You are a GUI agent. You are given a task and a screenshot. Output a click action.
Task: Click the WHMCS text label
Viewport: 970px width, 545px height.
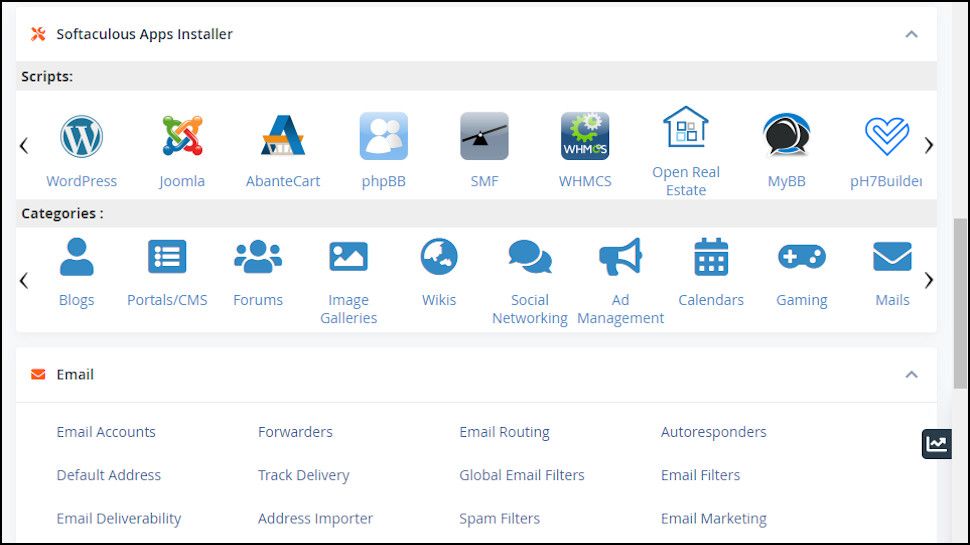(x=585, y=181)
